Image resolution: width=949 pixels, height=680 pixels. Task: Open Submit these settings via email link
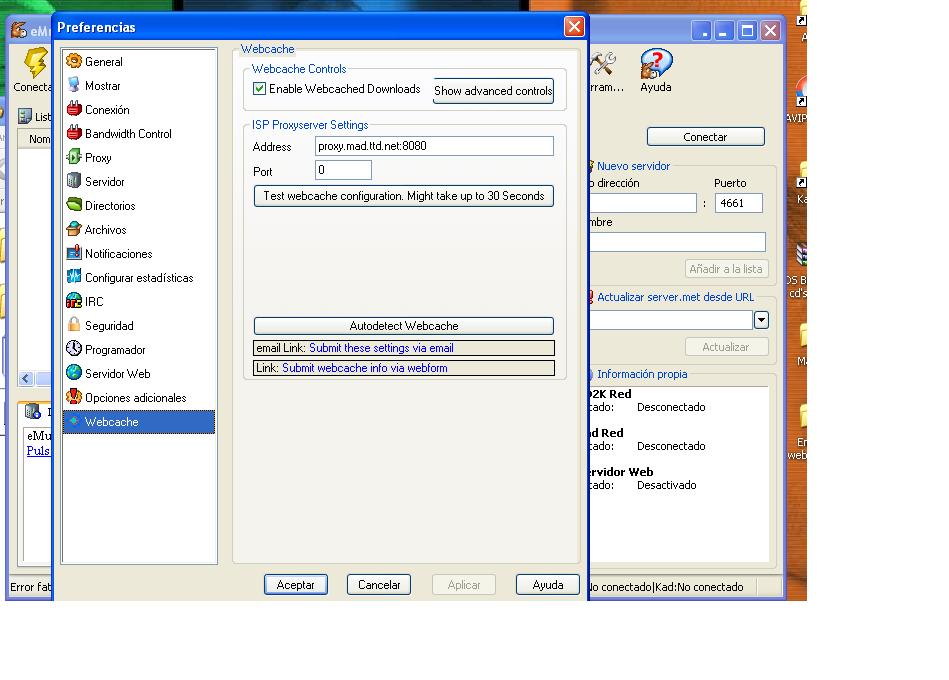tap(381, 348)
